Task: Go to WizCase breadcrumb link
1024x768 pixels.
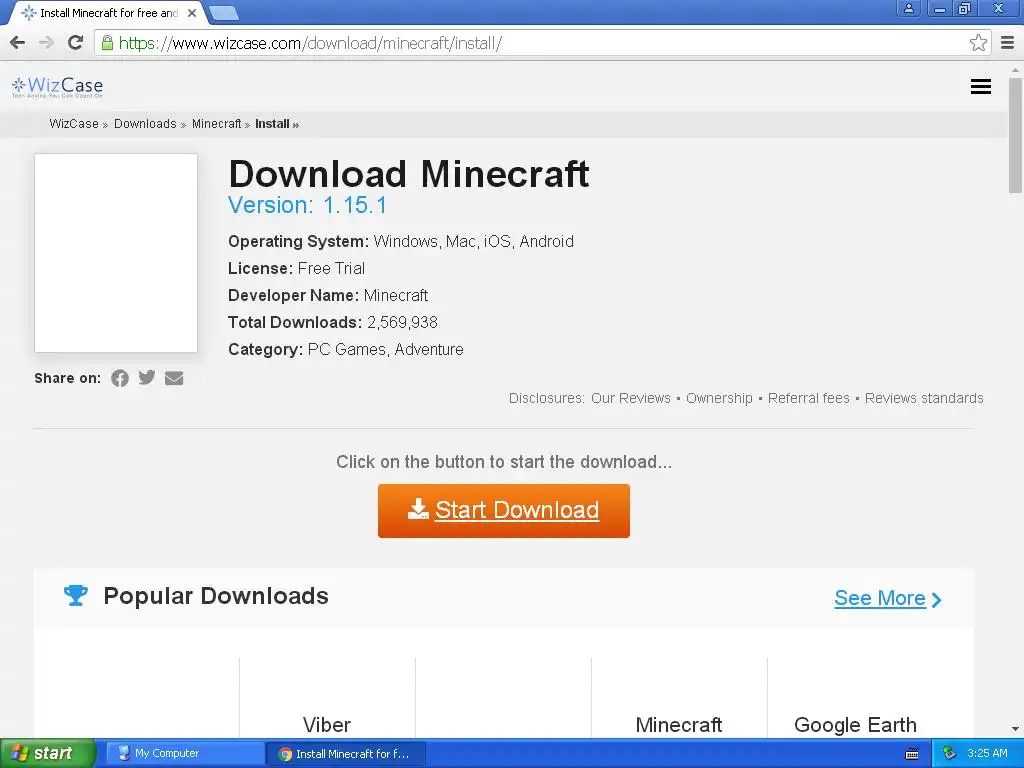Action: click(74, 124)
